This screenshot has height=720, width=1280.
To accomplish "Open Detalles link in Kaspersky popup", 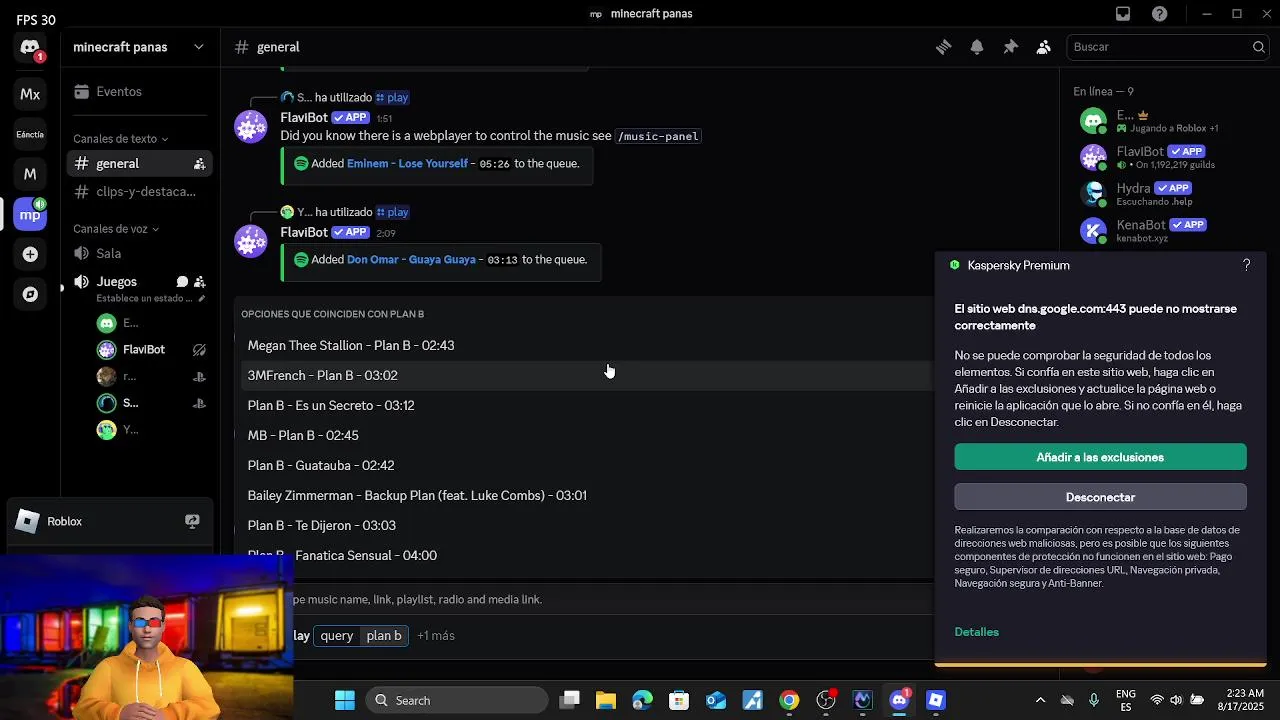I will [x=976, y=632].
